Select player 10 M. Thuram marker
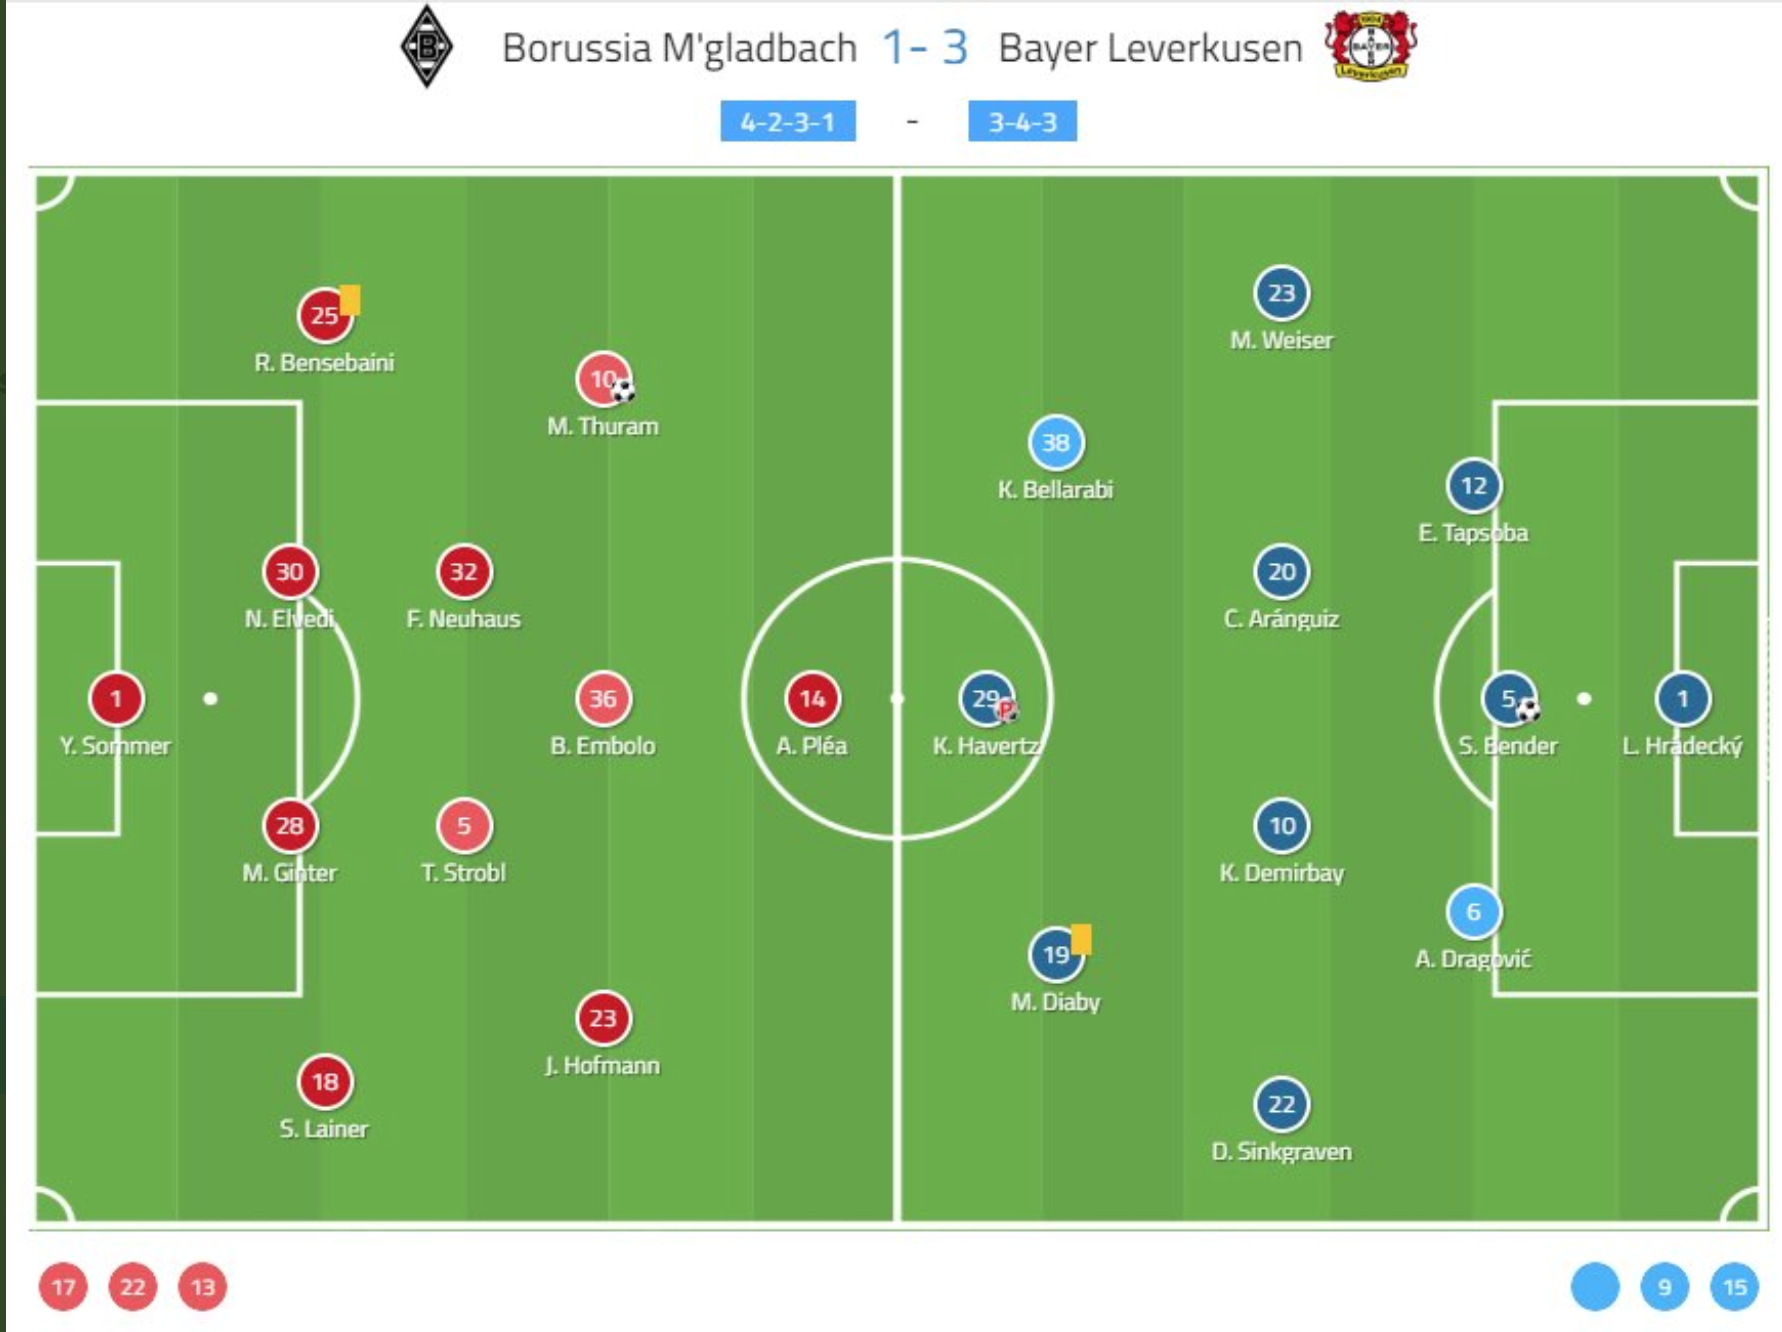1782x1332 pixels. pyautogui.click(x=603, y=379)
